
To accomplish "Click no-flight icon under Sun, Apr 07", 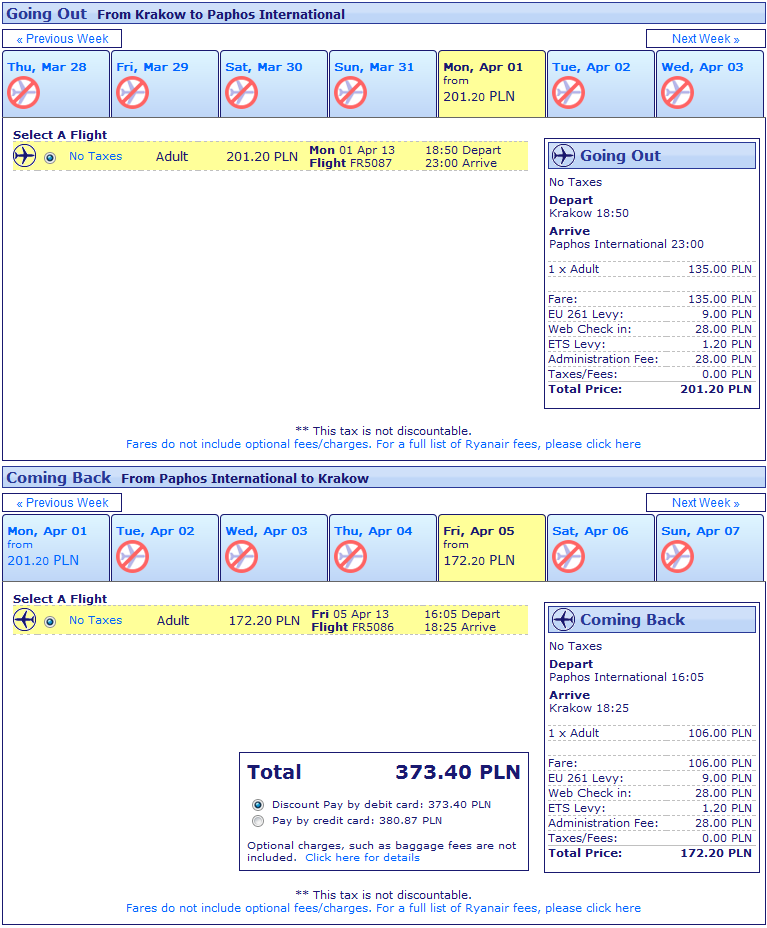I will (677, 557).
